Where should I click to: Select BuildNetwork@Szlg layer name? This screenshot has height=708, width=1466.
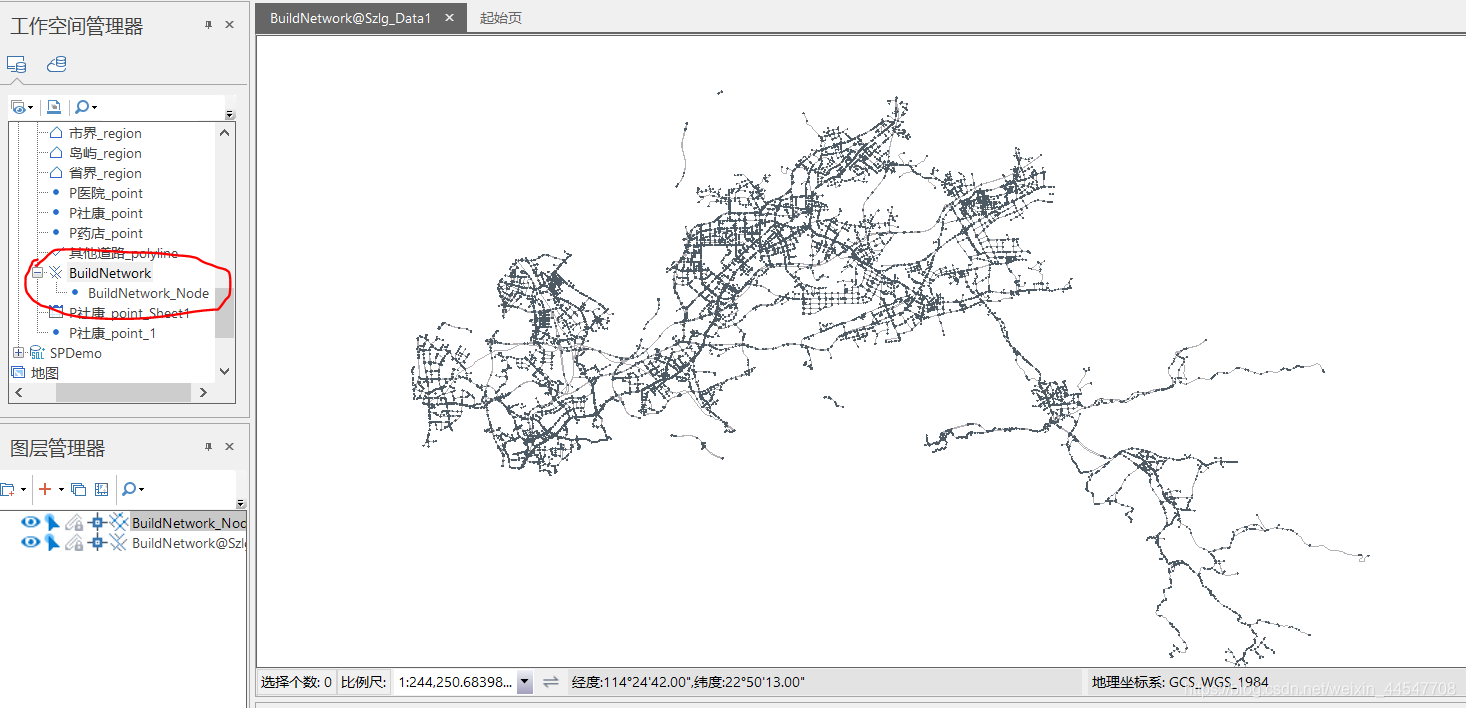189,542
